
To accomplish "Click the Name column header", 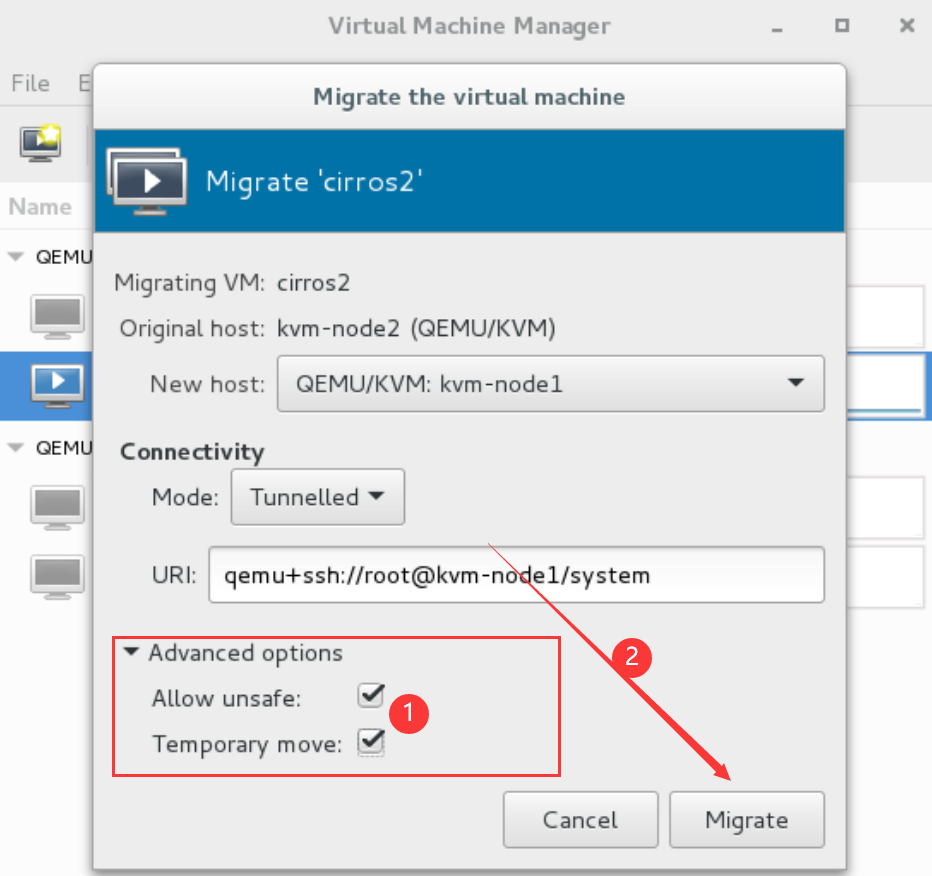I will (x=40, y=207).
